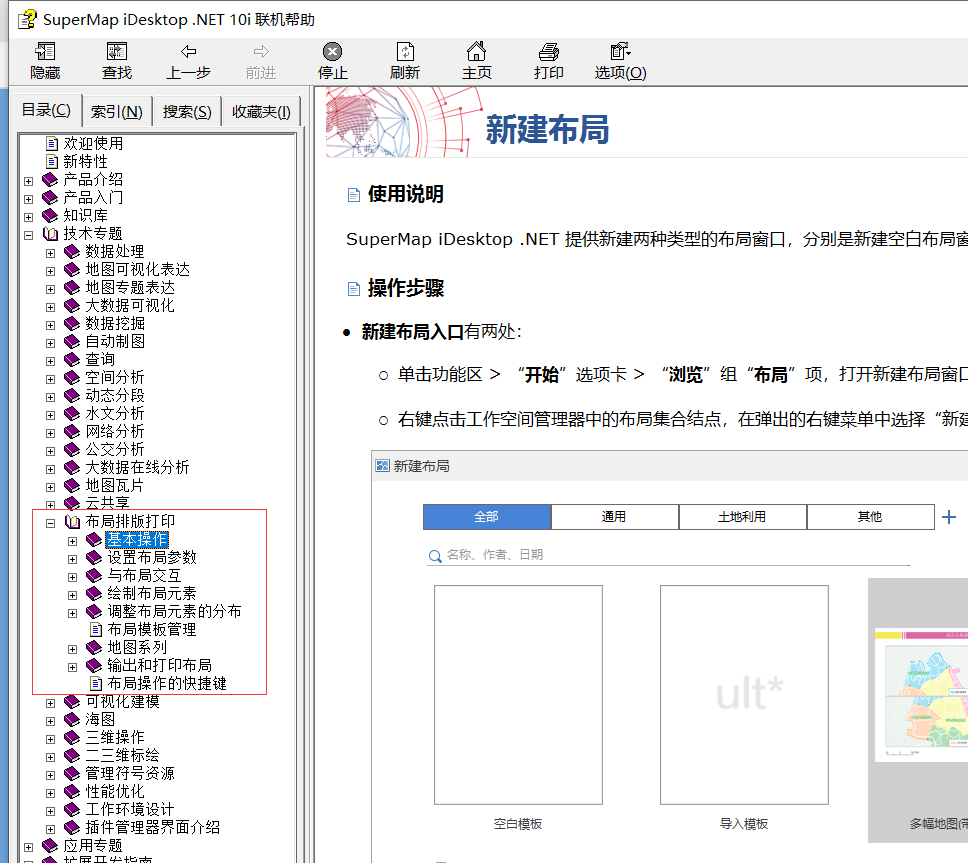Open the 三维操作 topic
This screenshot has width=968, height=863.
pyautogui.click(x=115, y=738)
